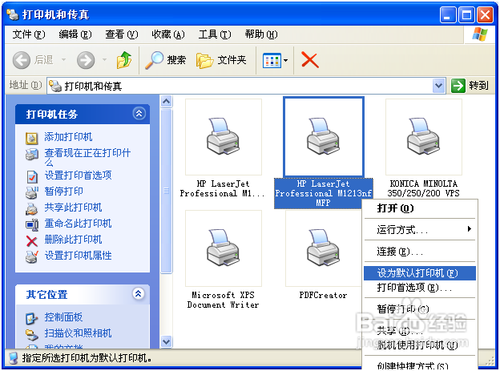Open the 帮助(H) menu

coord(261,34)
